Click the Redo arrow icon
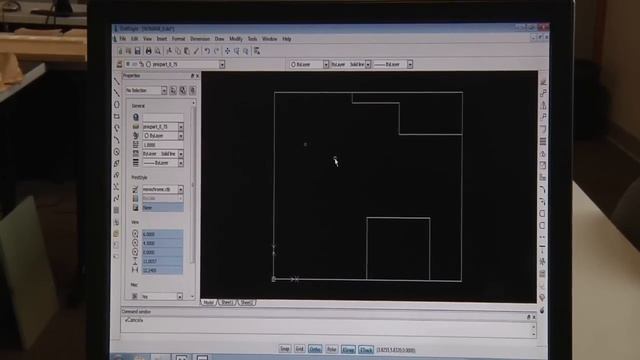The image size is (640, 360). point(216,51)
